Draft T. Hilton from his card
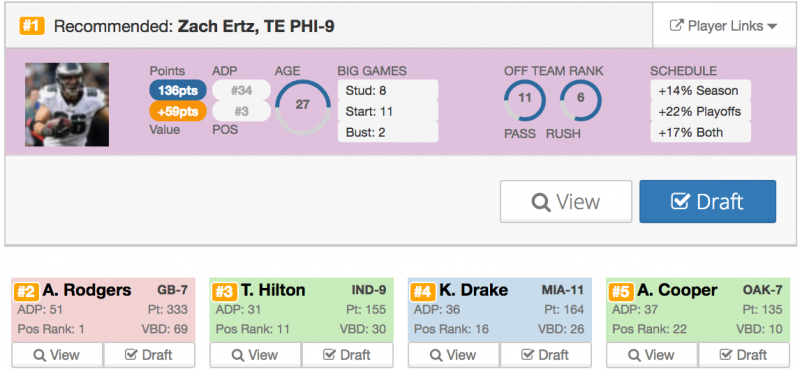800x371 pixels. point(347,355)
